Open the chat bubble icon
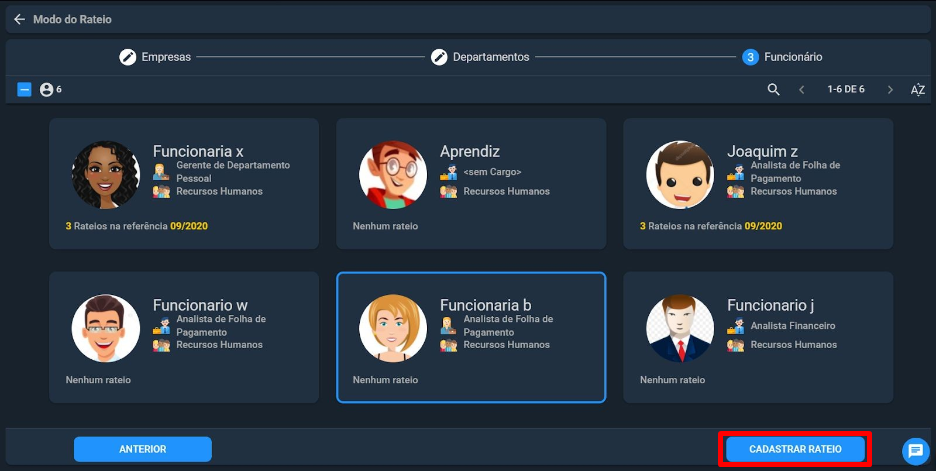Screen dimensions: 936x472 click(915, 451)
